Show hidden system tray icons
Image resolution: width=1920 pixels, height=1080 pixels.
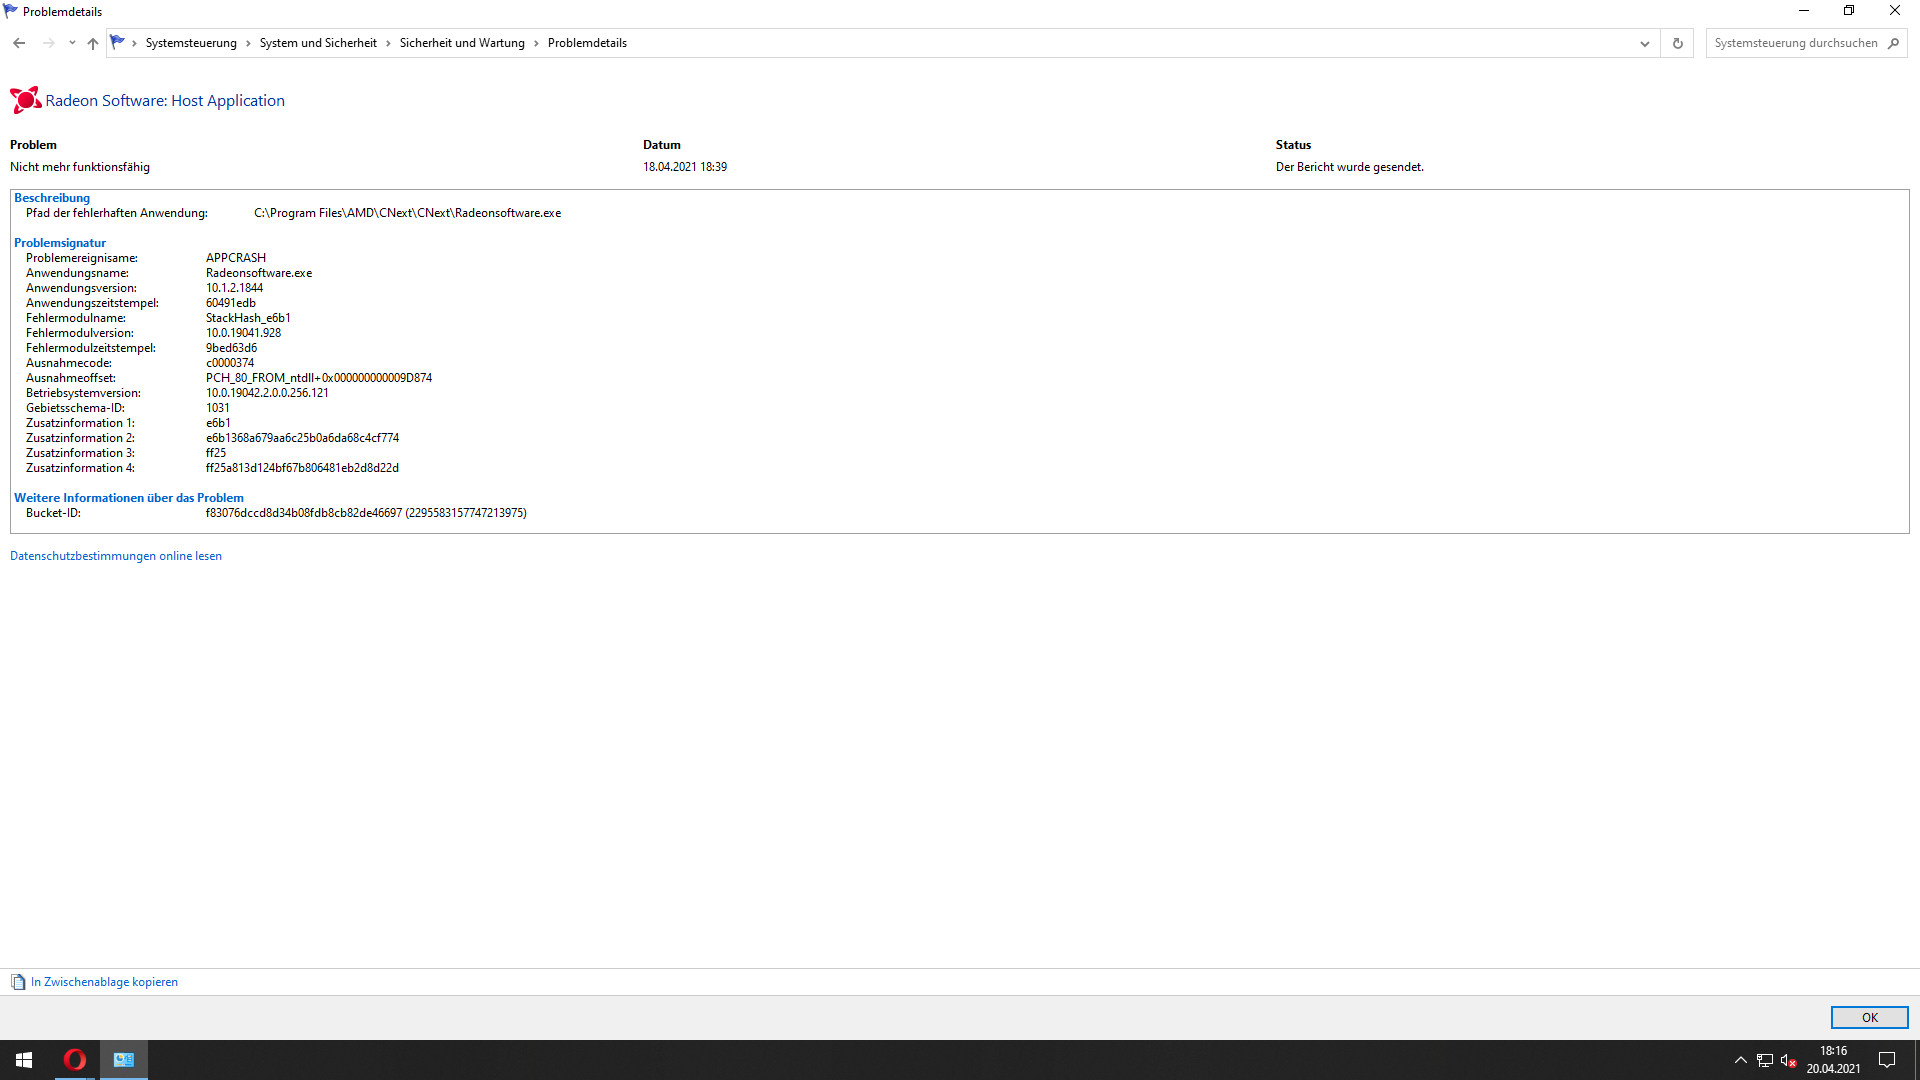pos(1740,1060)
